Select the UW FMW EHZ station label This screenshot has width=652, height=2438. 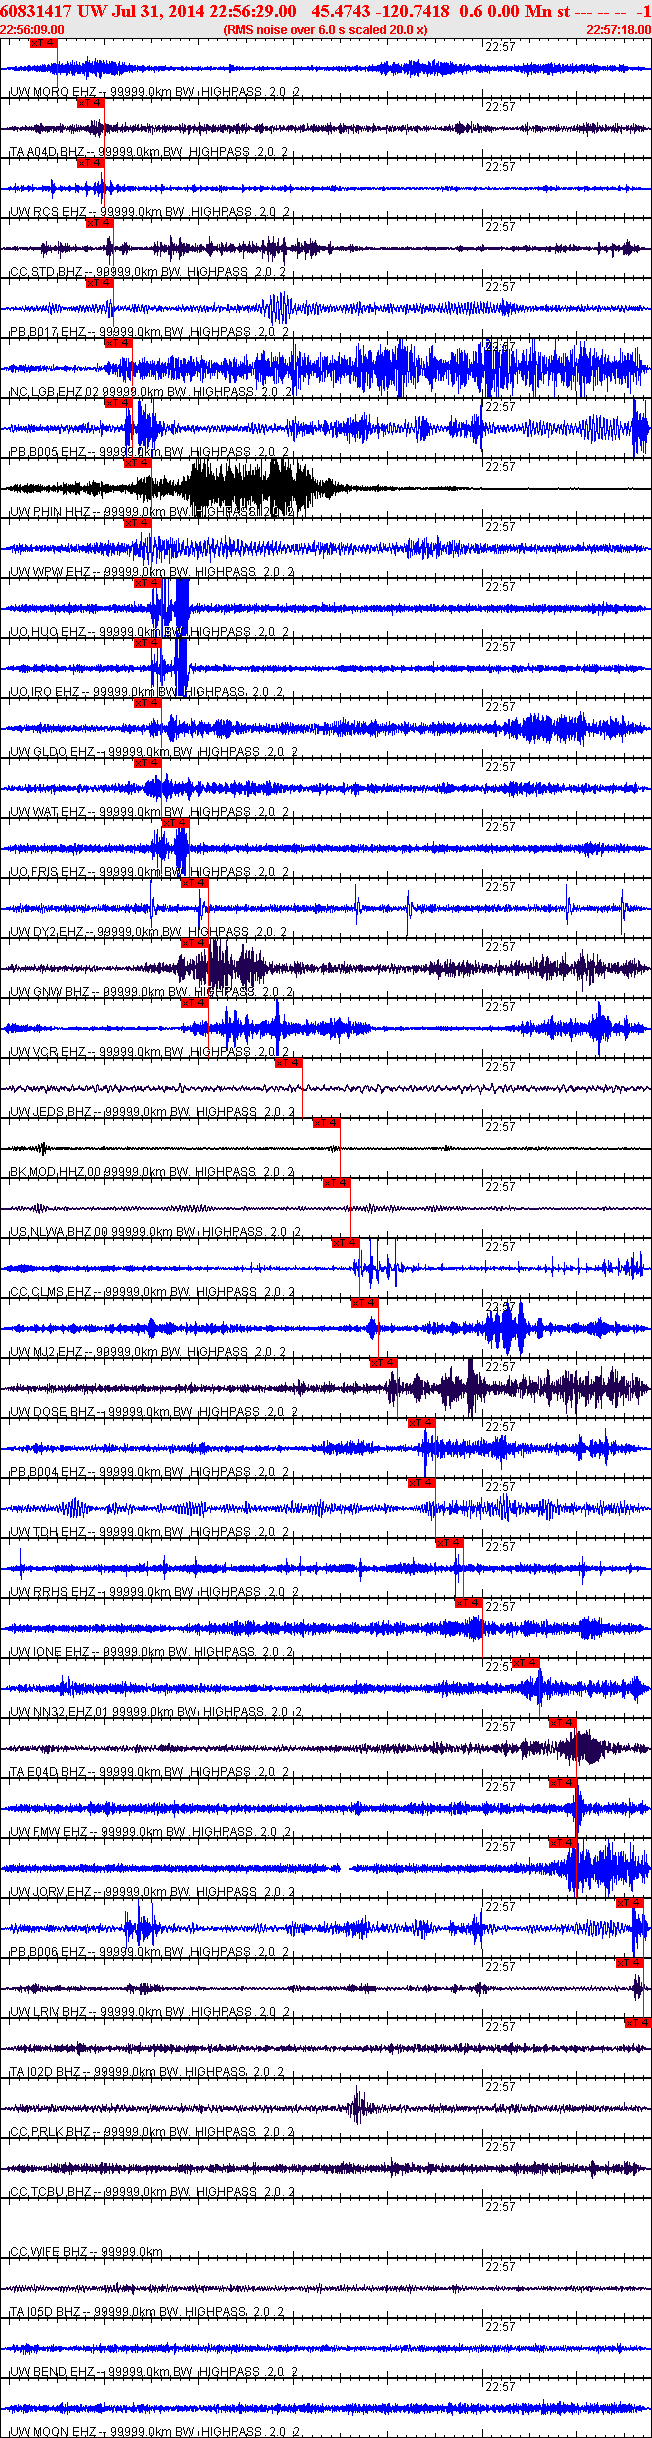tap(48, 1832)
